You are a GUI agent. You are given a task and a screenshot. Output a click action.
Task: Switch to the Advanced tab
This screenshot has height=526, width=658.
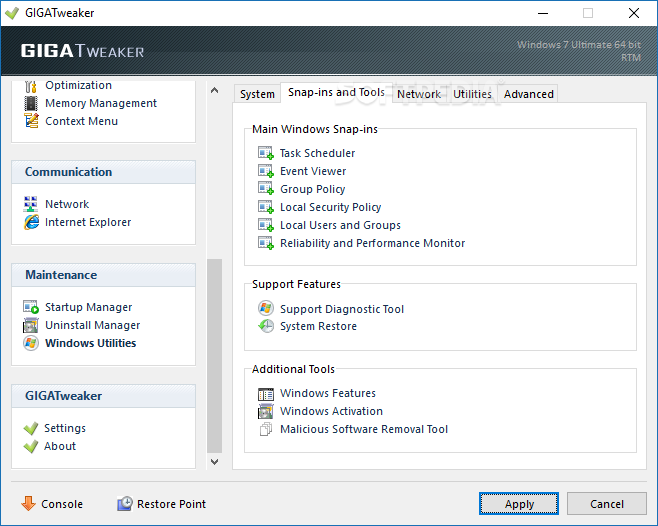coord(528,94)
